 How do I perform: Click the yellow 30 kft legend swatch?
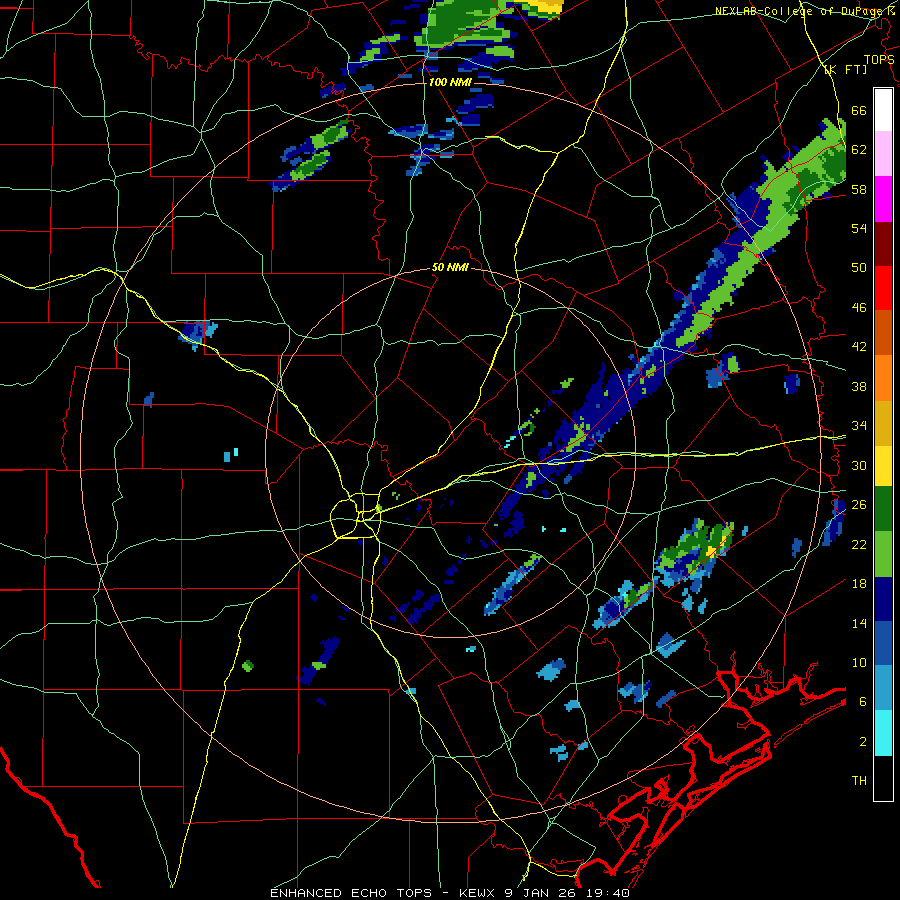pyautogui.click(x=883, y=465)
